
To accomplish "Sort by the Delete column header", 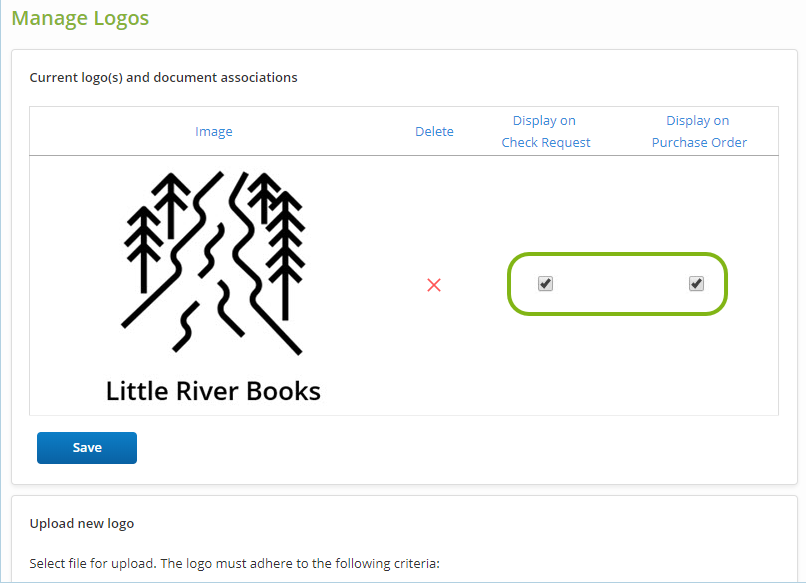I will pos(434,132).
